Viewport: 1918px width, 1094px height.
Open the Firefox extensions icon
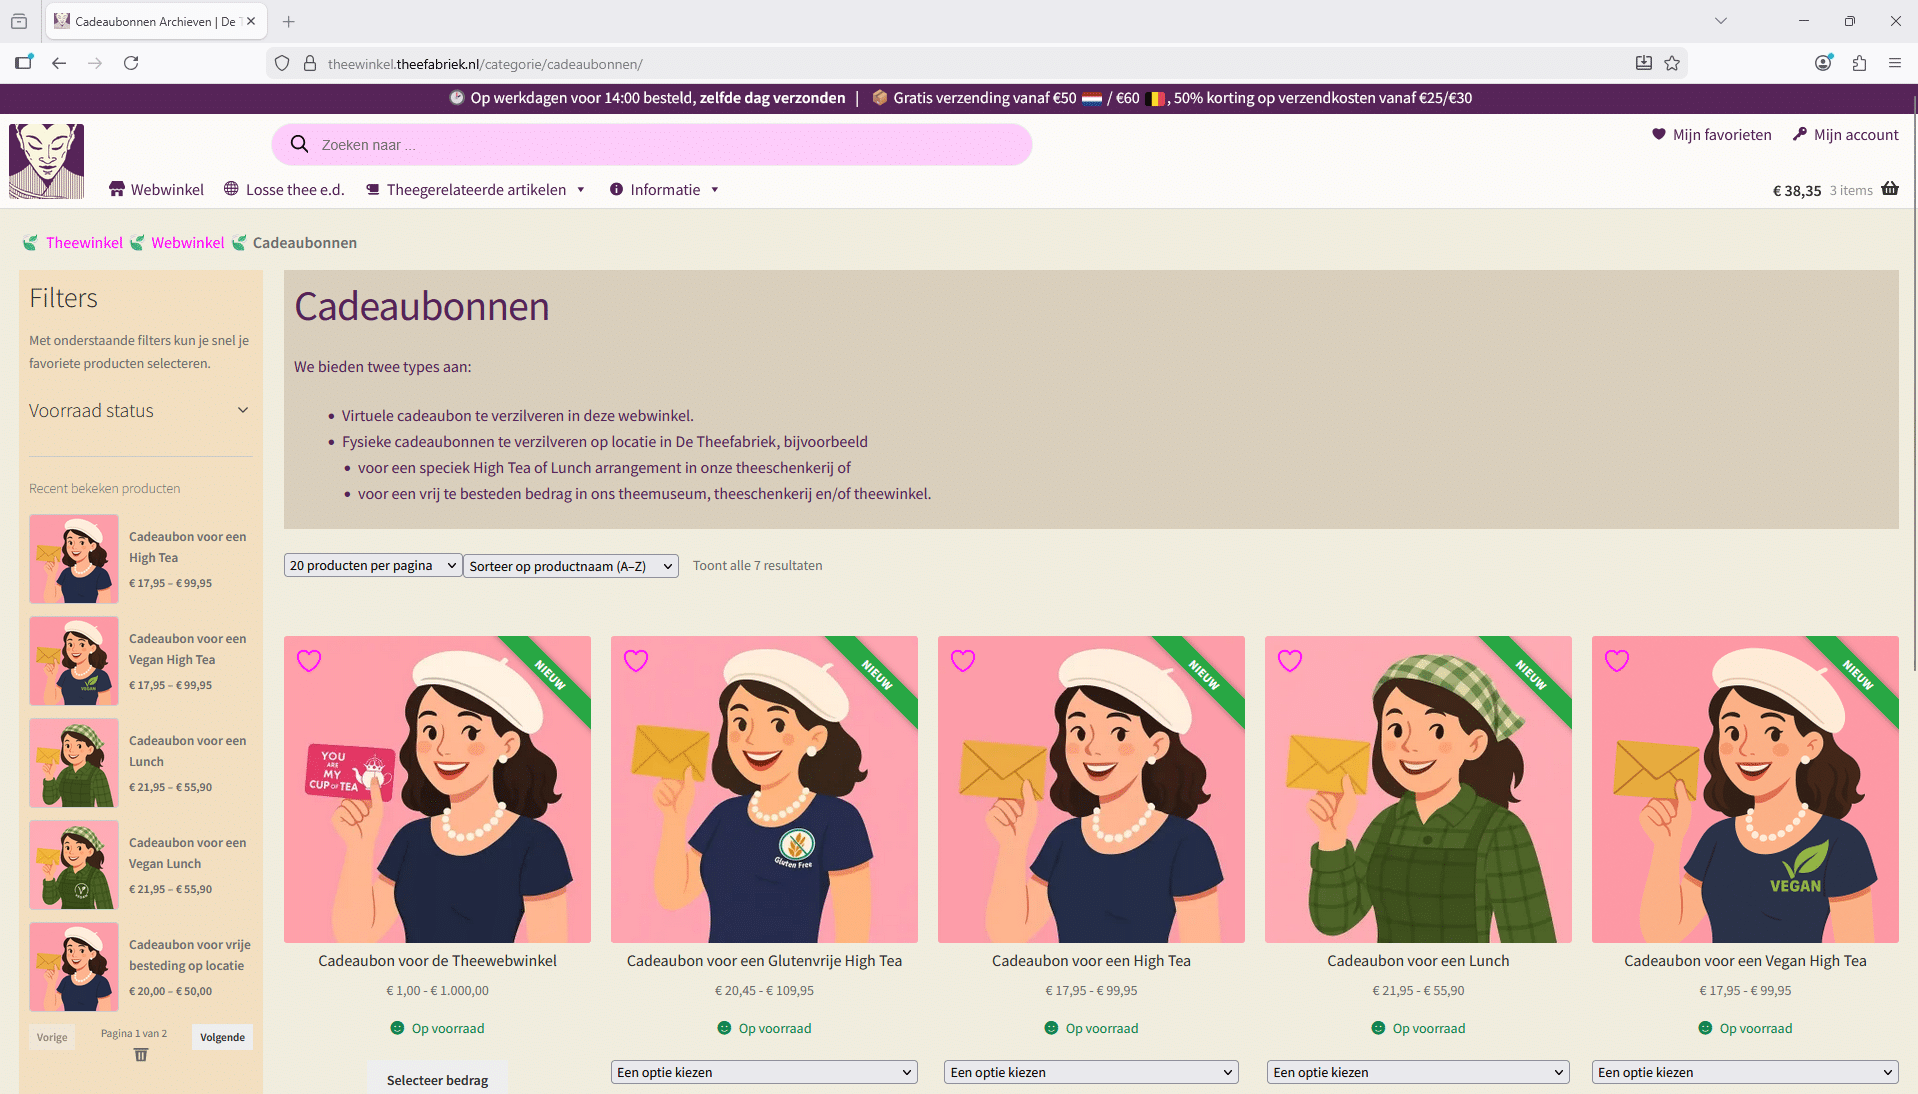1859,64
